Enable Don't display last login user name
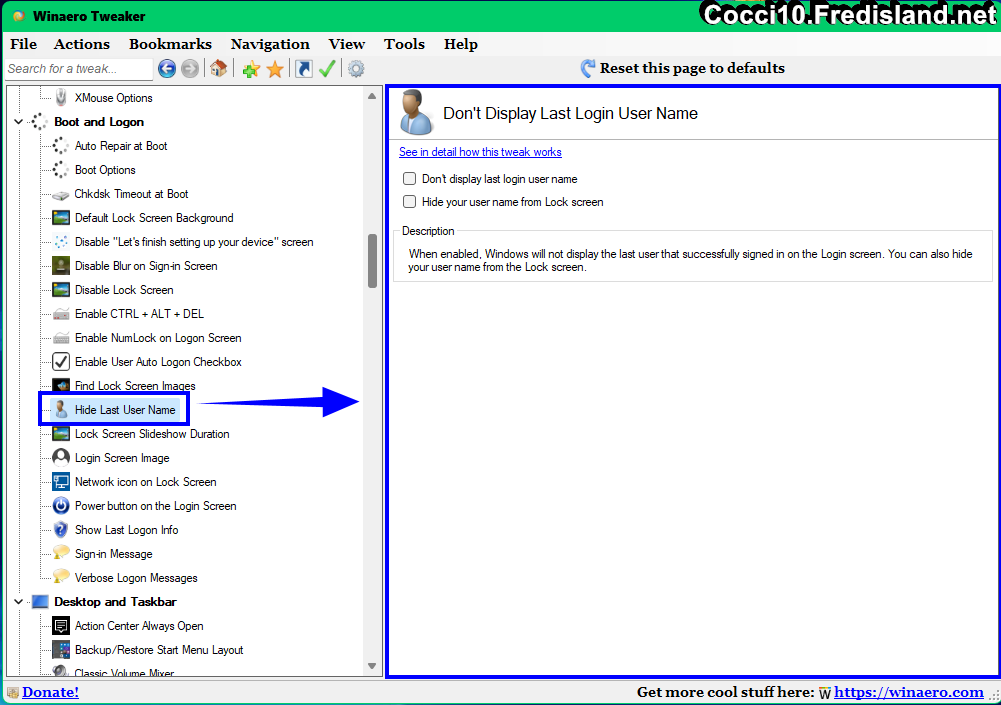The image size is (1001, 705). tap(410, 179)
